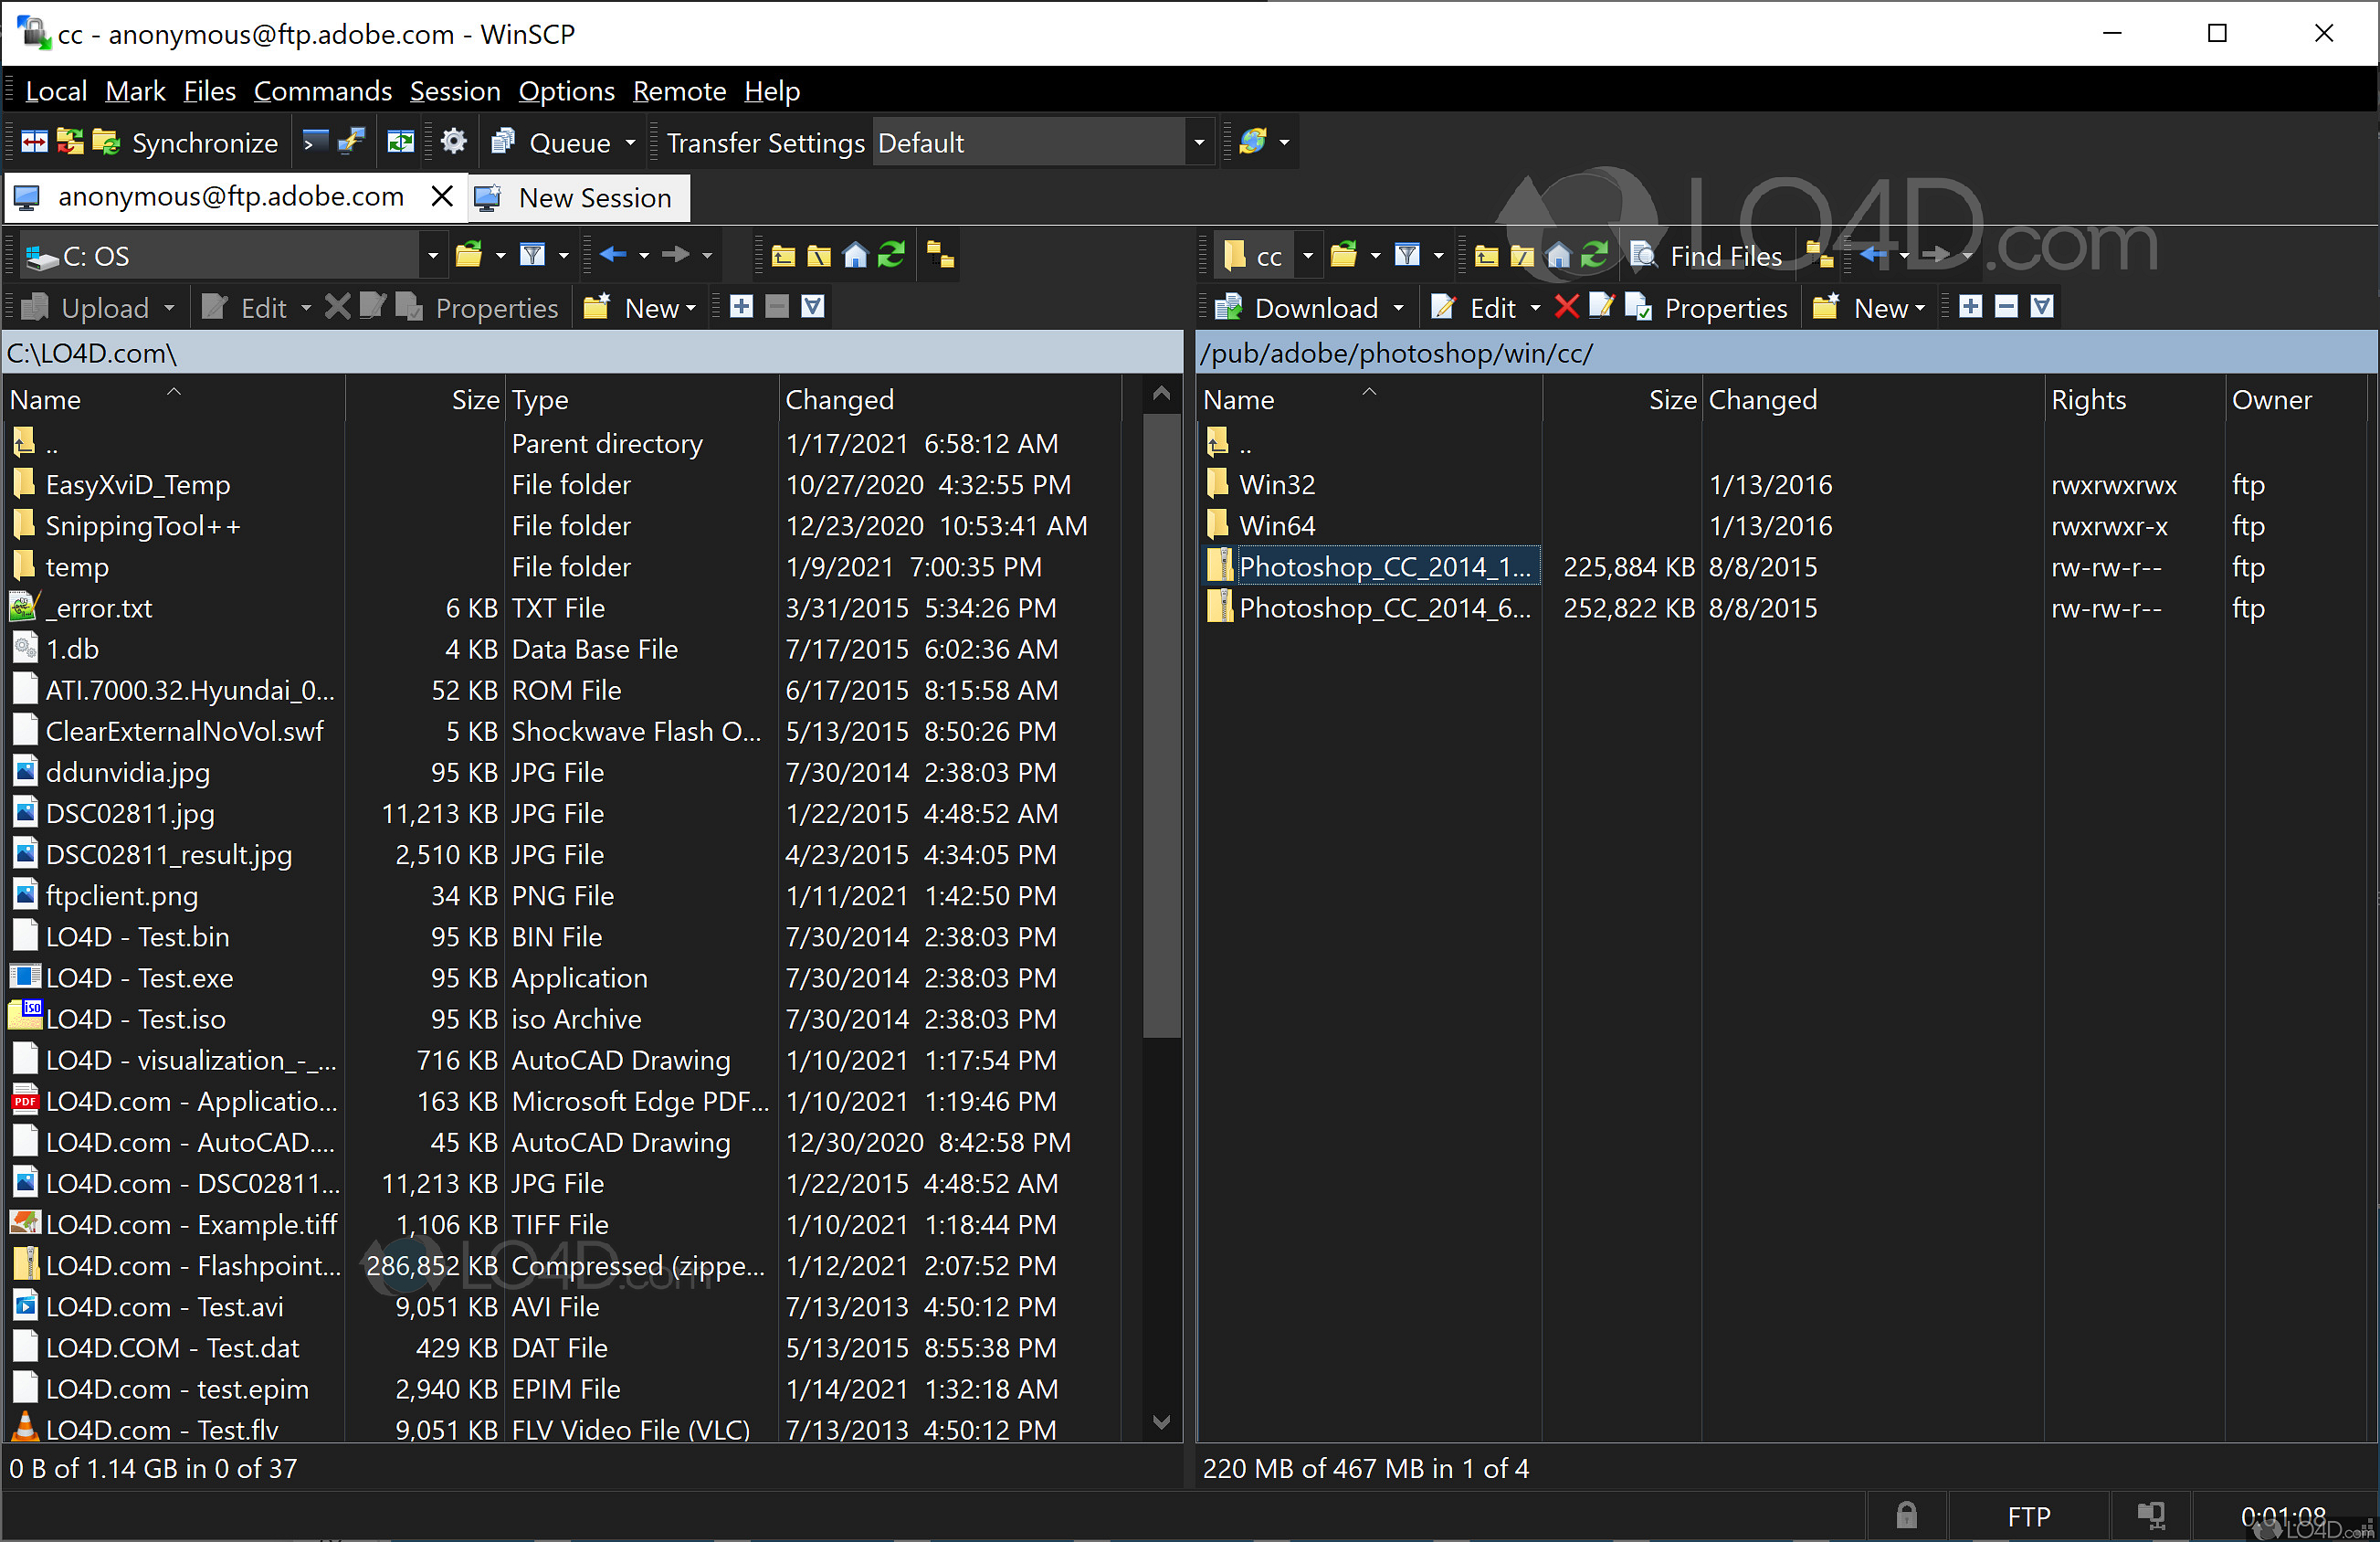
Task: Open the Preferences gear icon
Action: [454, 143]
